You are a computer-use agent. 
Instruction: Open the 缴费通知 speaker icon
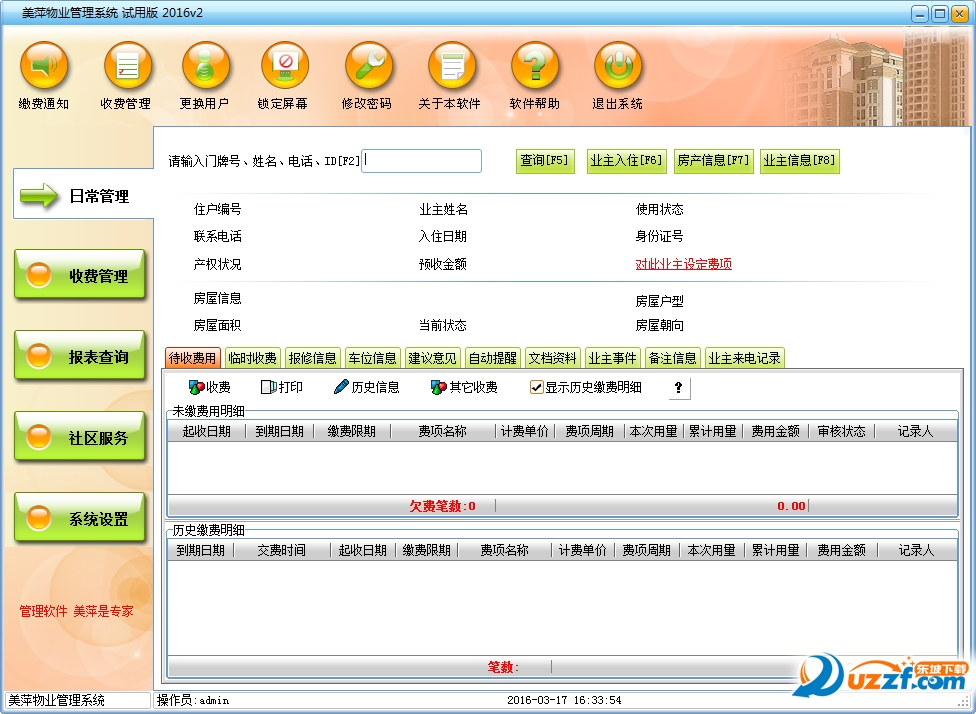pos(44,65)
